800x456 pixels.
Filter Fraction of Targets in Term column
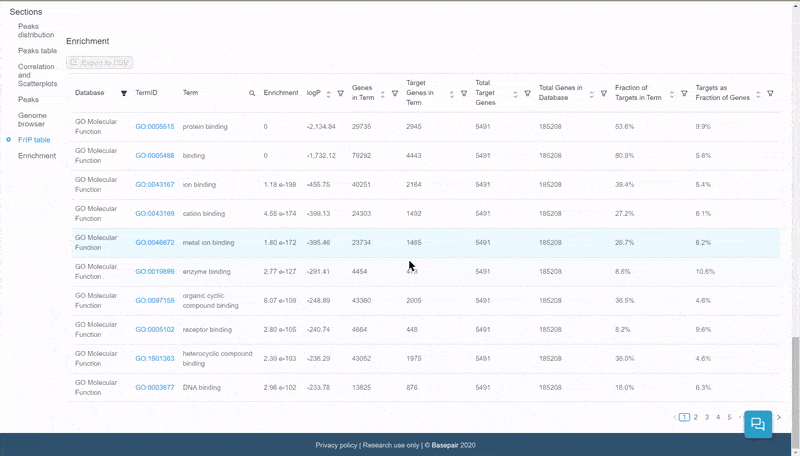coord(684,93)
